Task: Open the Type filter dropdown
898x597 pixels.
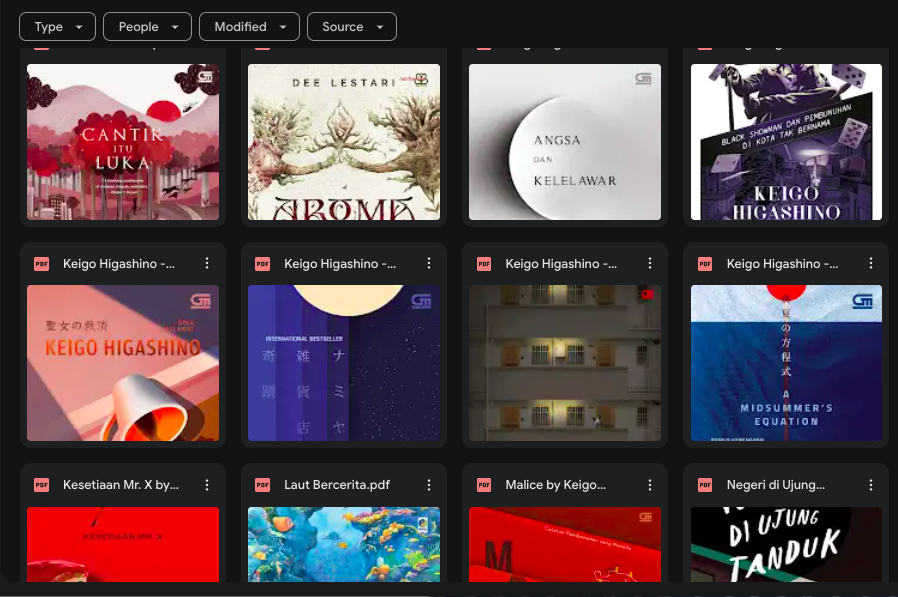Action: (57, 27)
